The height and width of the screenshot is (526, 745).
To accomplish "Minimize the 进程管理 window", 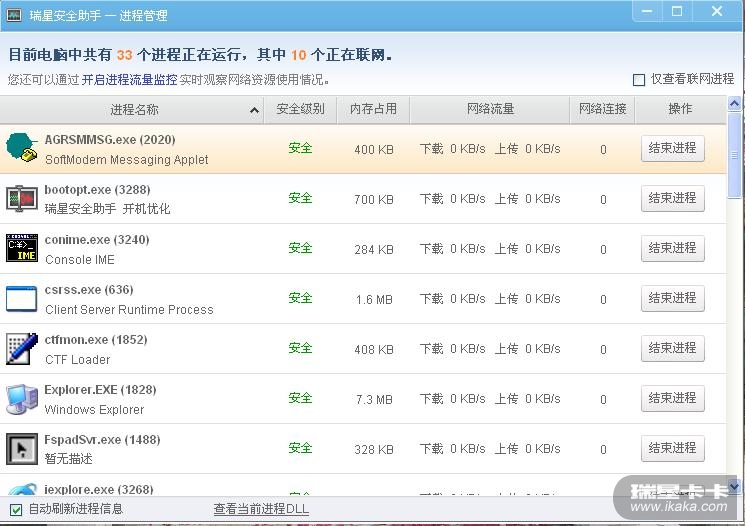I will pyautogui.click(x=647, y=11).
